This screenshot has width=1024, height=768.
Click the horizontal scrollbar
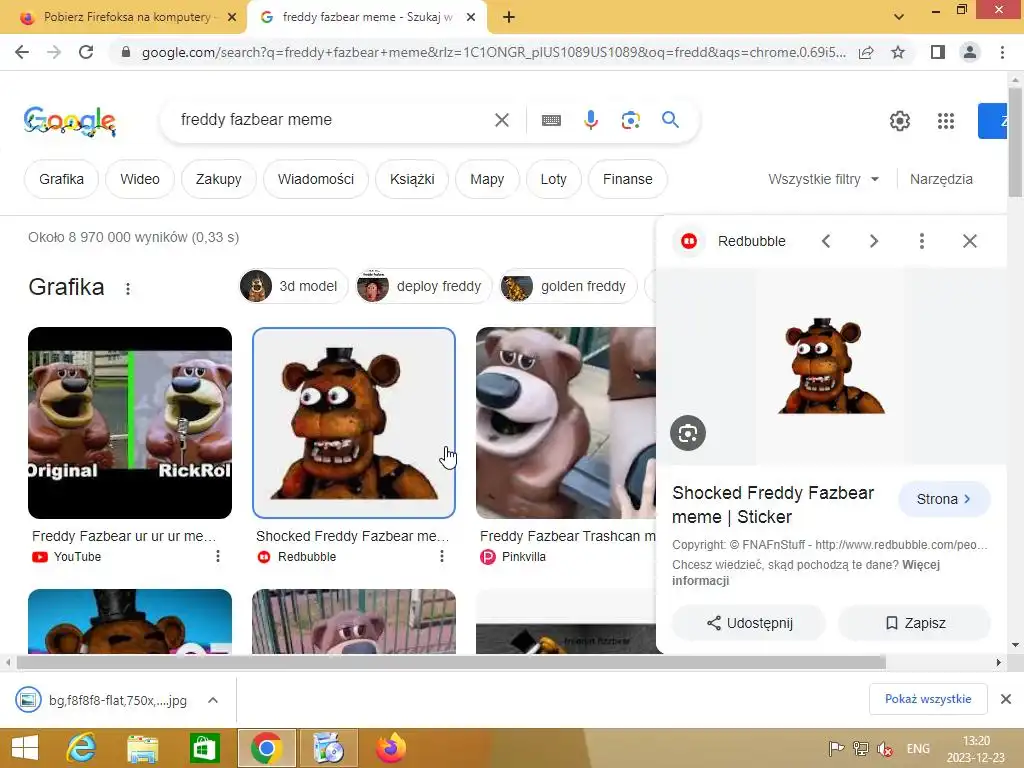tap(451, 662)
